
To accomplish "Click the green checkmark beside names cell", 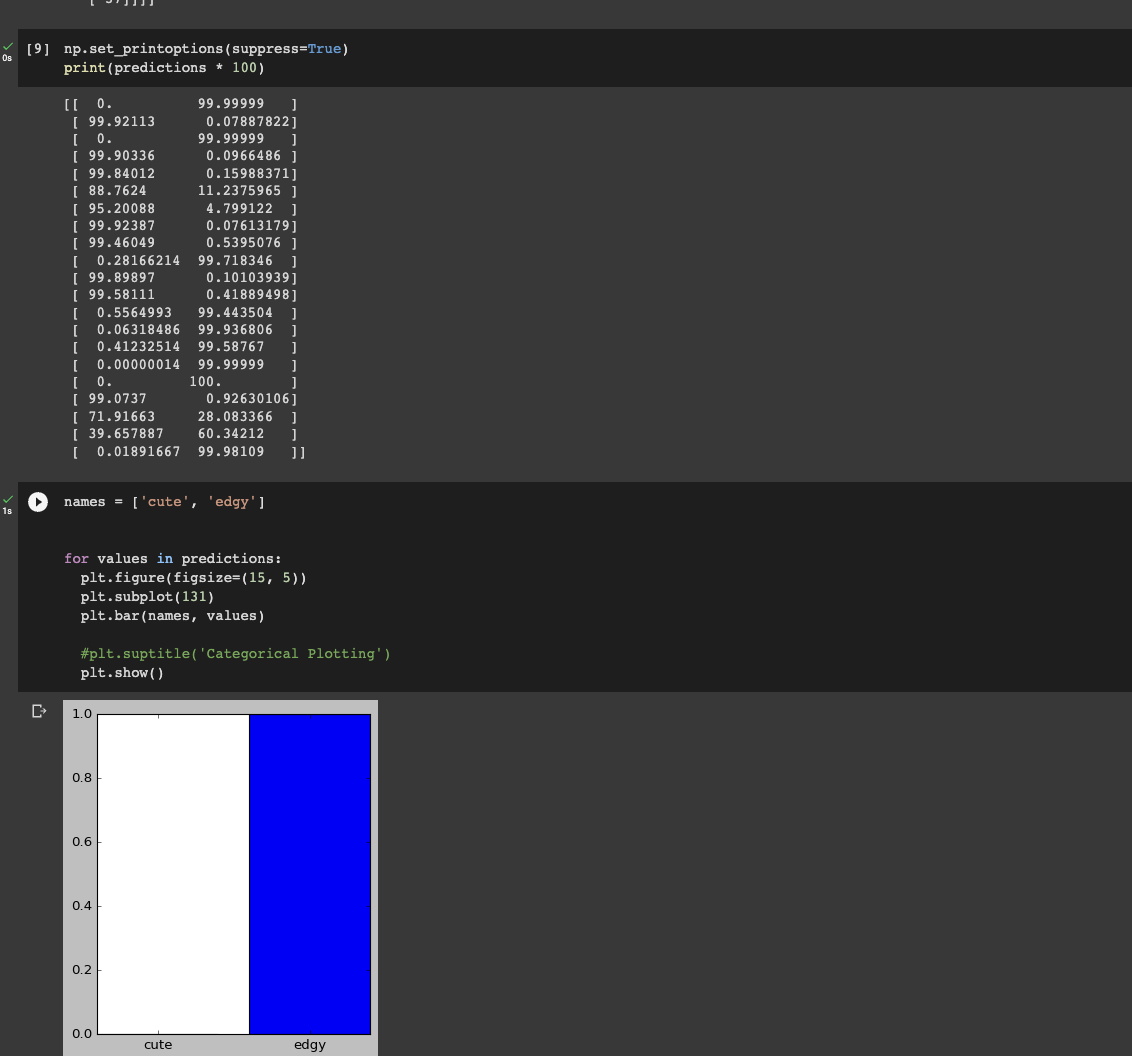I will click(x=8, y=499).
